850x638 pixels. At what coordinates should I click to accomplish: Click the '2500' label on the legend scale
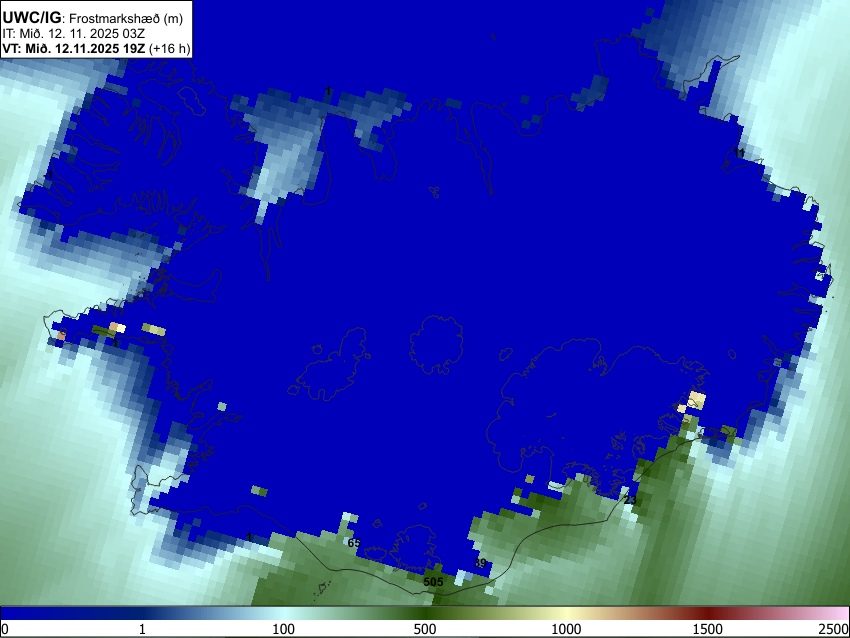click(x=834, y=629)
